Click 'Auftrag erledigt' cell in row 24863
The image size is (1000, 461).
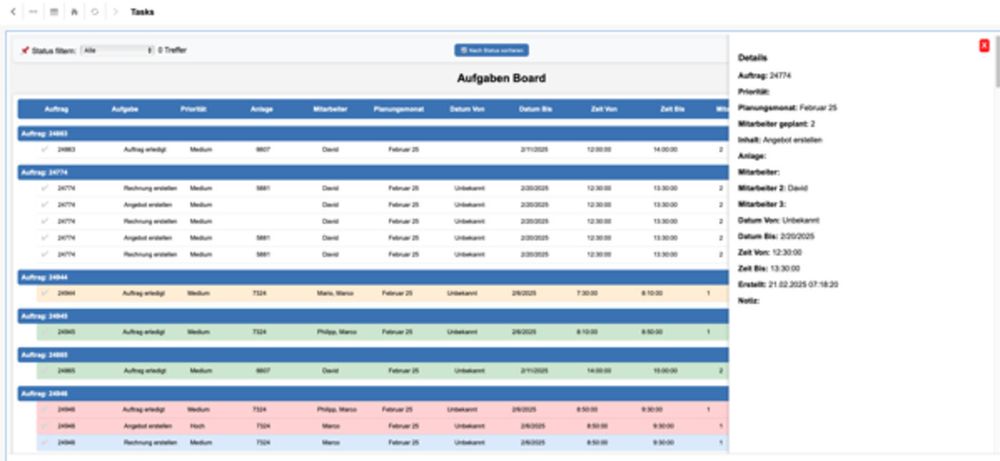click(x=144, y=149)
